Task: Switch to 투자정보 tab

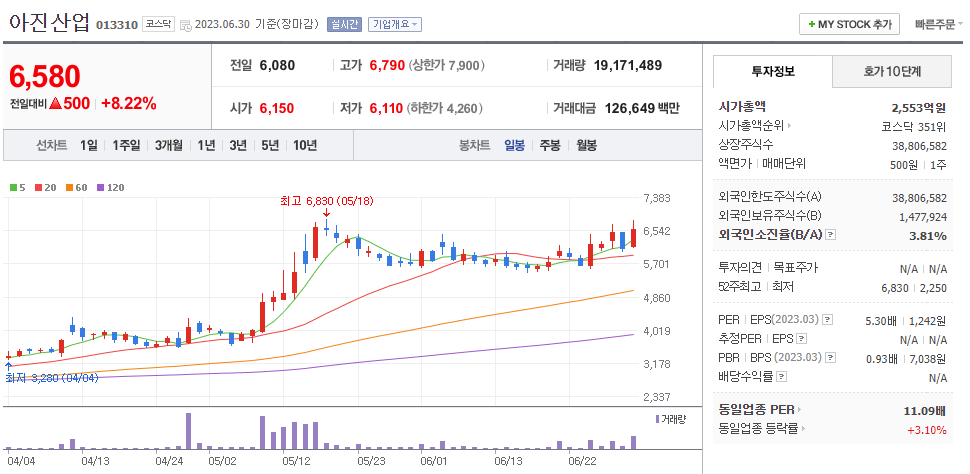Action: [x=773, y=71]
